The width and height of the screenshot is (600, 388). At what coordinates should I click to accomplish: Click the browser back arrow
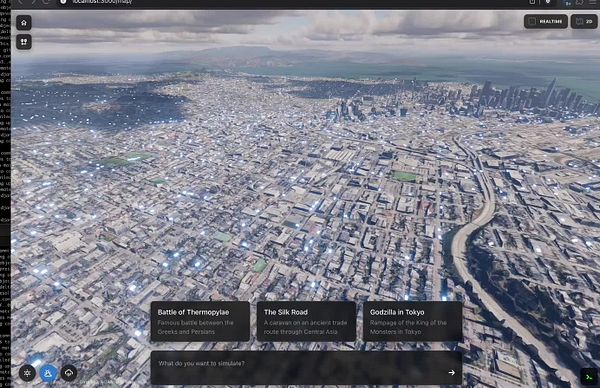(21, 2)
